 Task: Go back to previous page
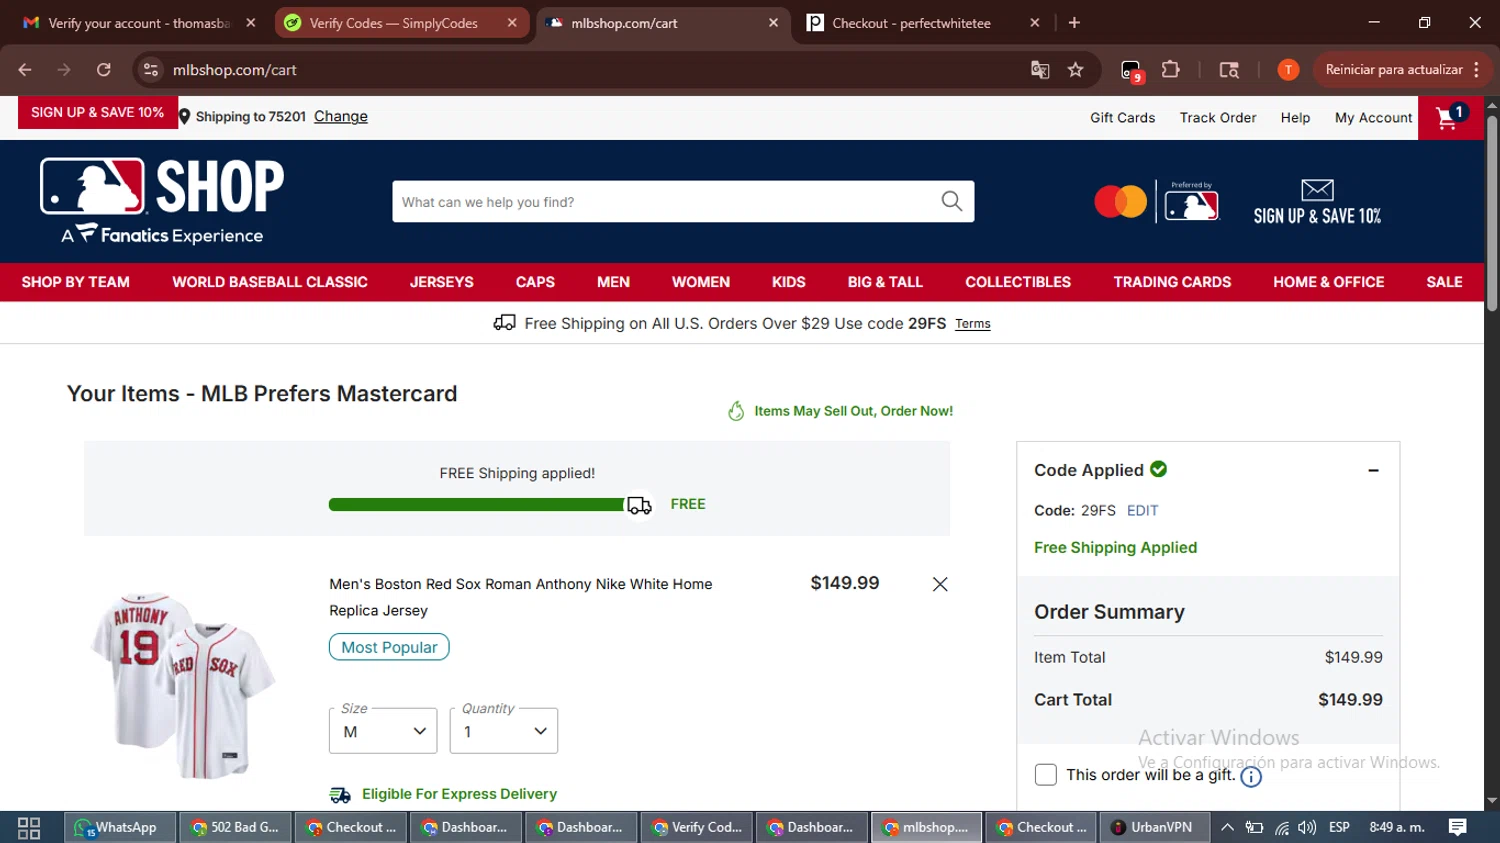[25, 70]
